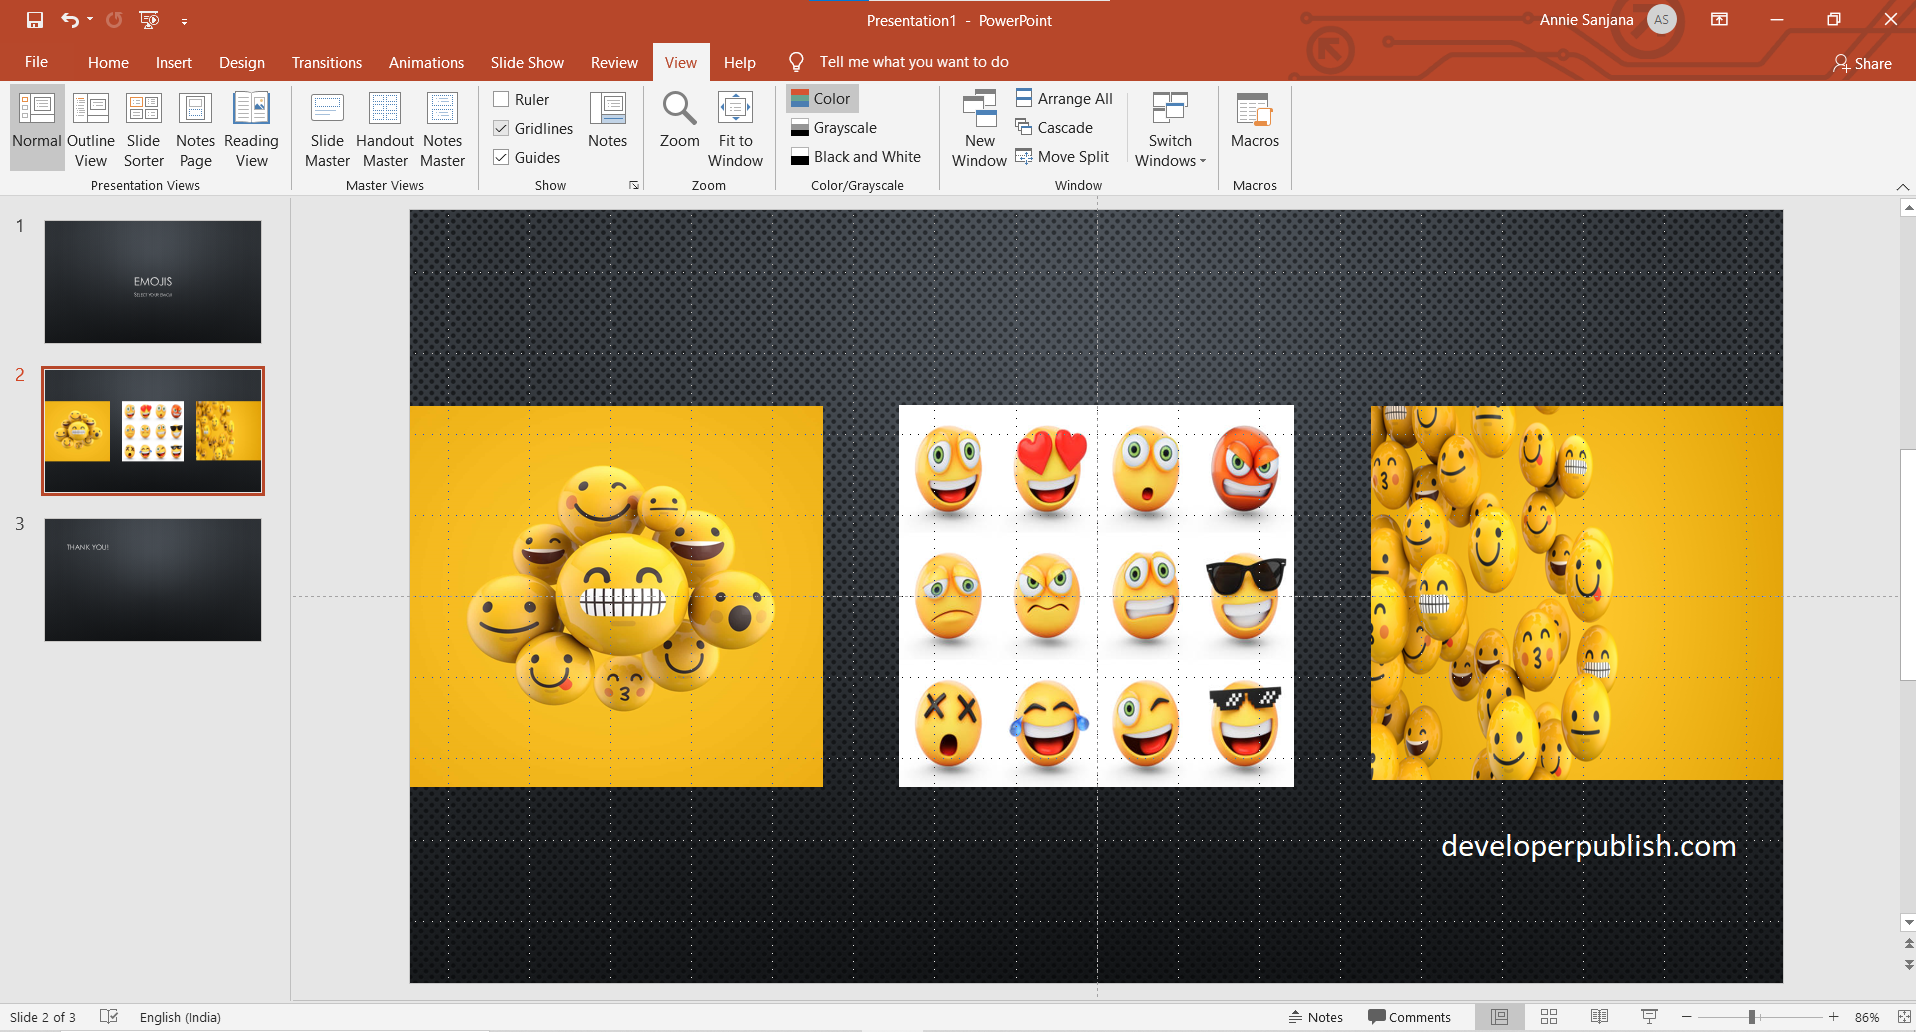
Task: Select slide 3 thumbnail
Action: click(152, 580)
